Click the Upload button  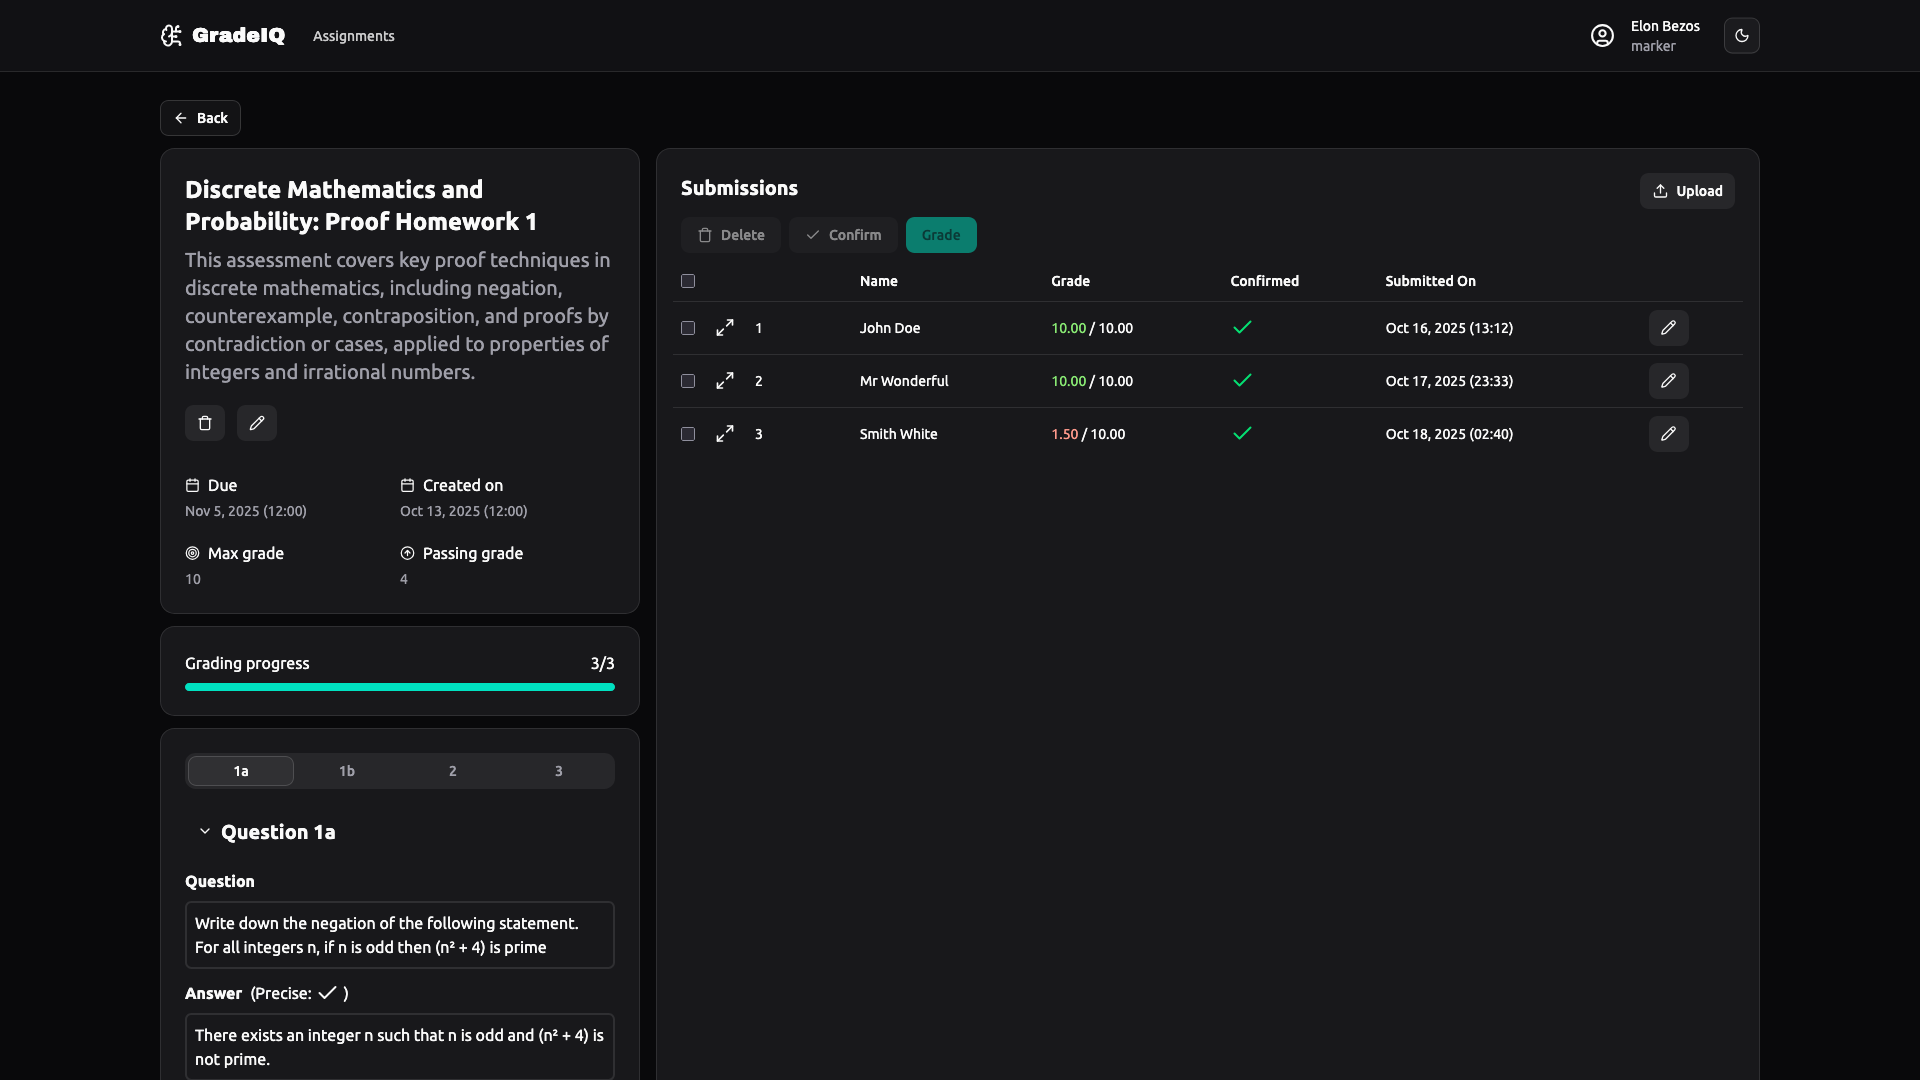click(1687, 191)
